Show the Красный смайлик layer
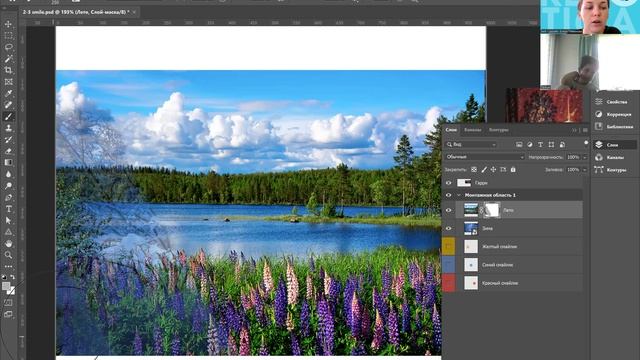The width and height of the screenshot is (640, 360). coord(449,283)
